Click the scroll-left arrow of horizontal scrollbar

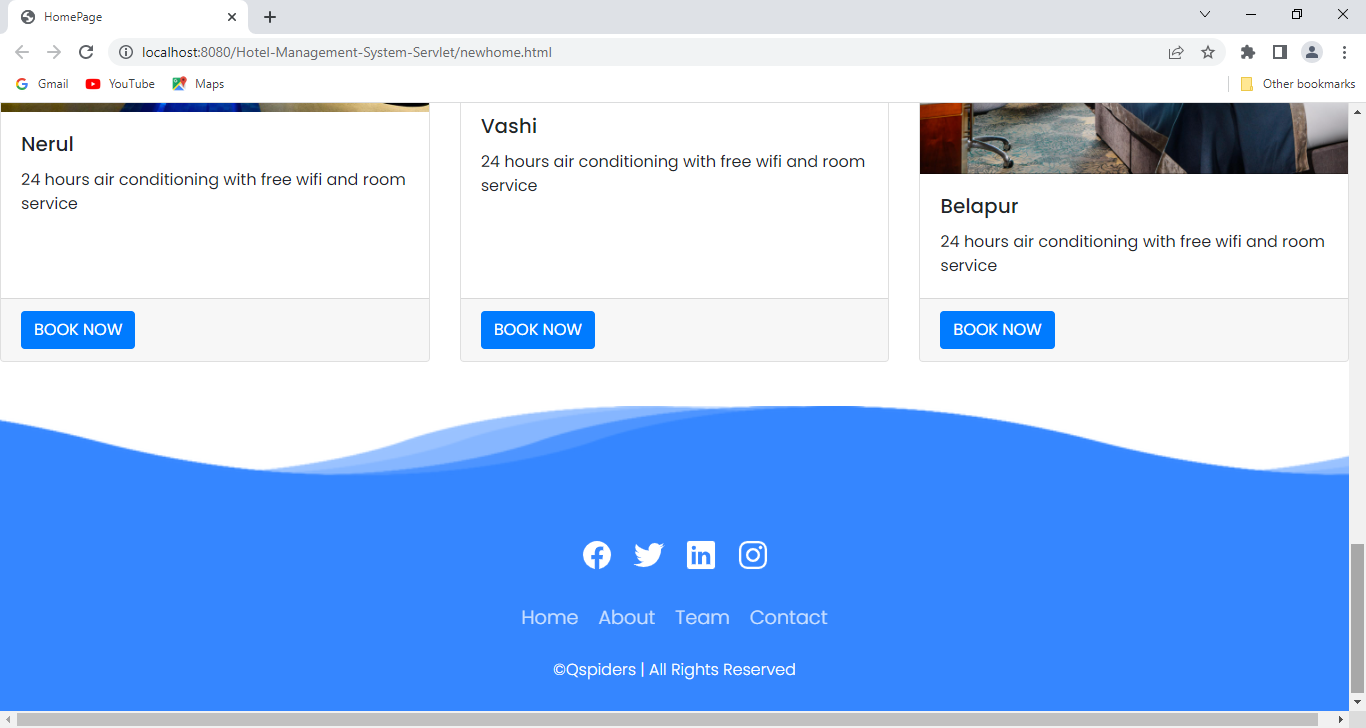(8, 720)
